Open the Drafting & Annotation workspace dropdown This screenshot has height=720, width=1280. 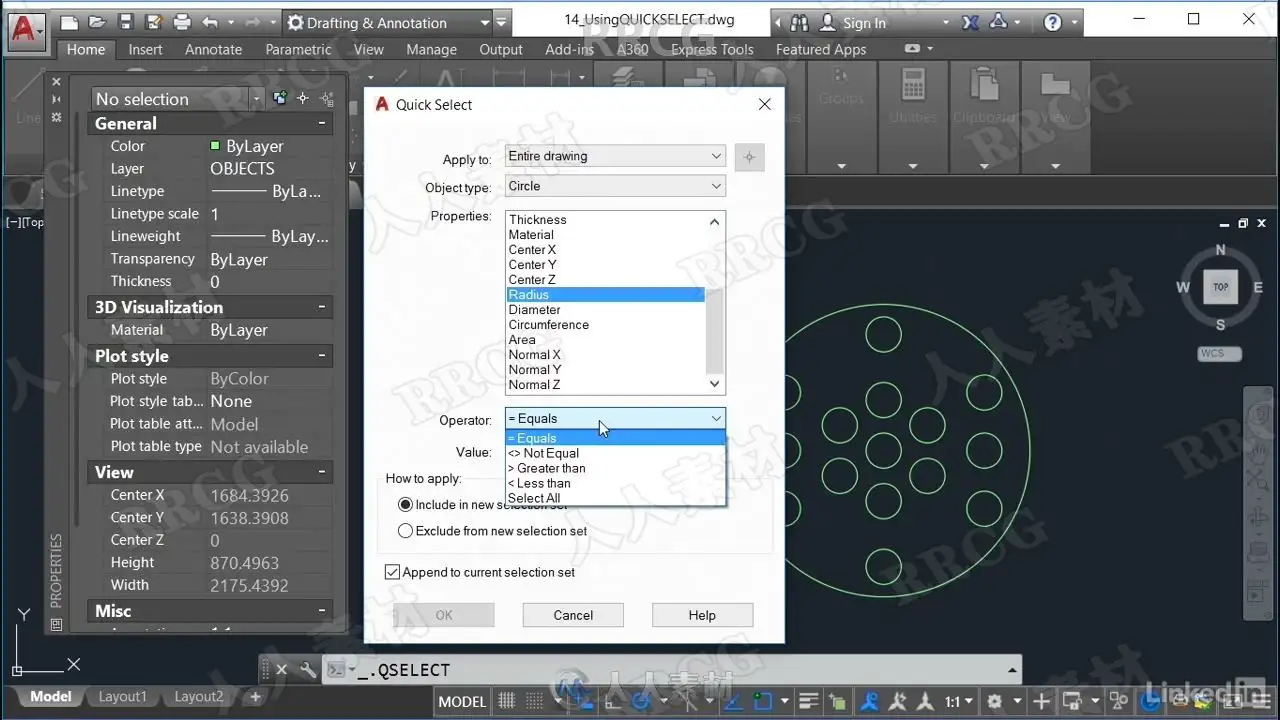tap(486, 22)
